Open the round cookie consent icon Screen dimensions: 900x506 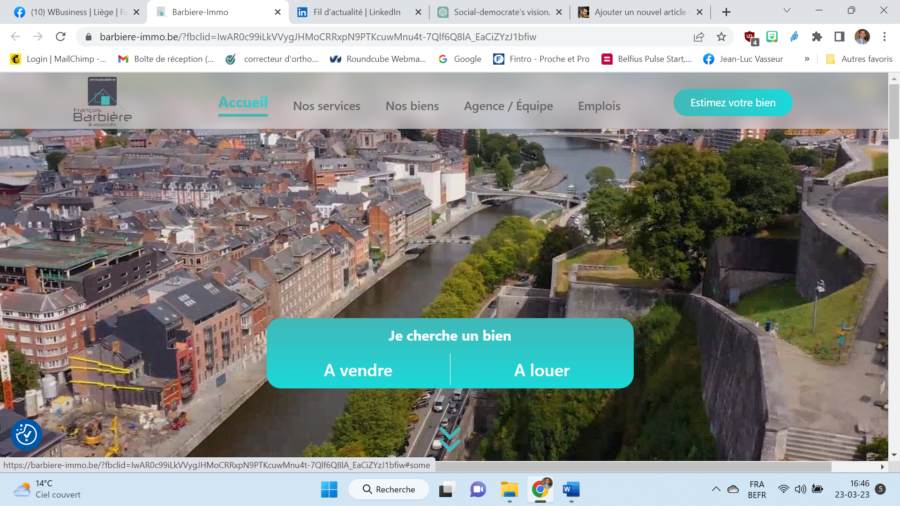click(26, 434)
